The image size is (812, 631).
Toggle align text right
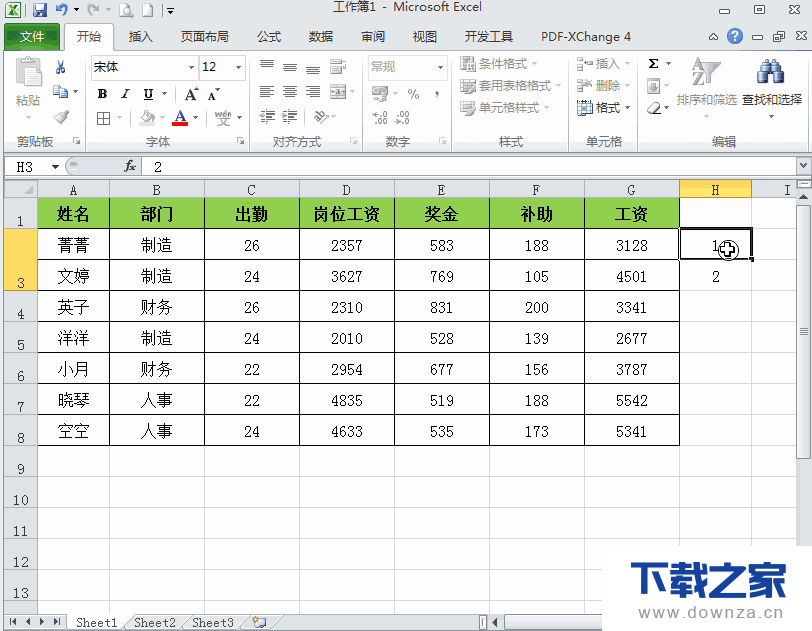point(313,92)
